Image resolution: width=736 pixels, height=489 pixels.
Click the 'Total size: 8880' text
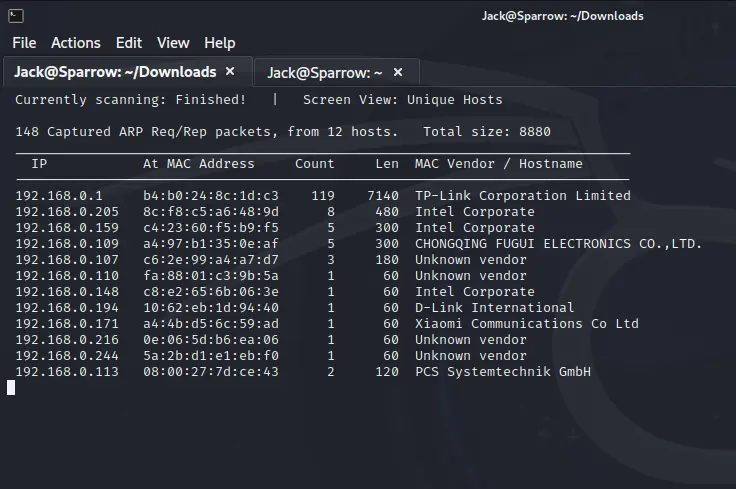(487, 132)
